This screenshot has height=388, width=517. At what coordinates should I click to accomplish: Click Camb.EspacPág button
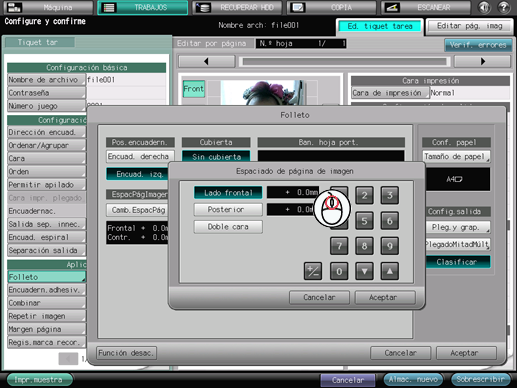(138, 210)
